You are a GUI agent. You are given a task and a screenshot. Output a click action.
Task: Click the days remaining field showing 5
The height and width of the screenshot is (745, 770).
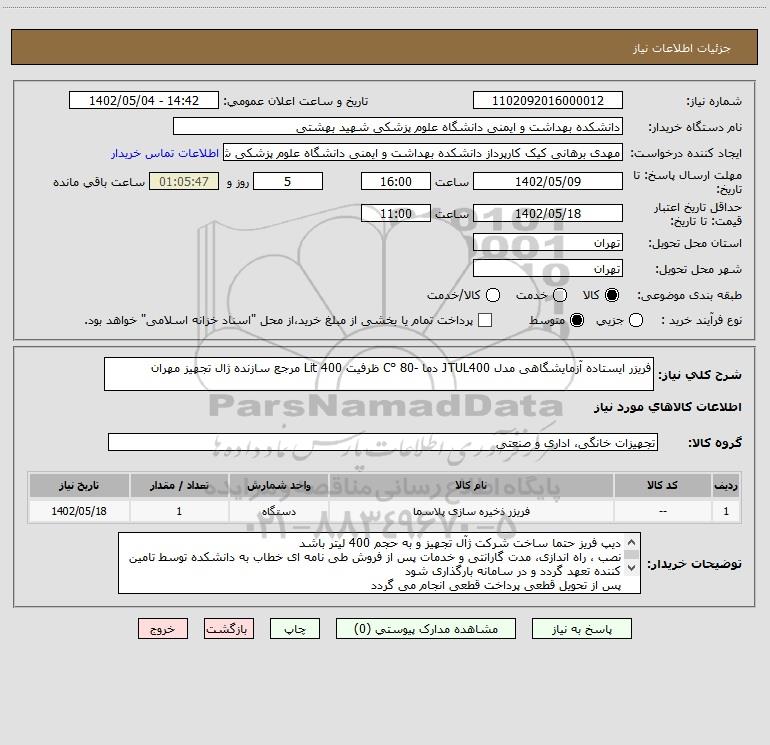(288, 181)
